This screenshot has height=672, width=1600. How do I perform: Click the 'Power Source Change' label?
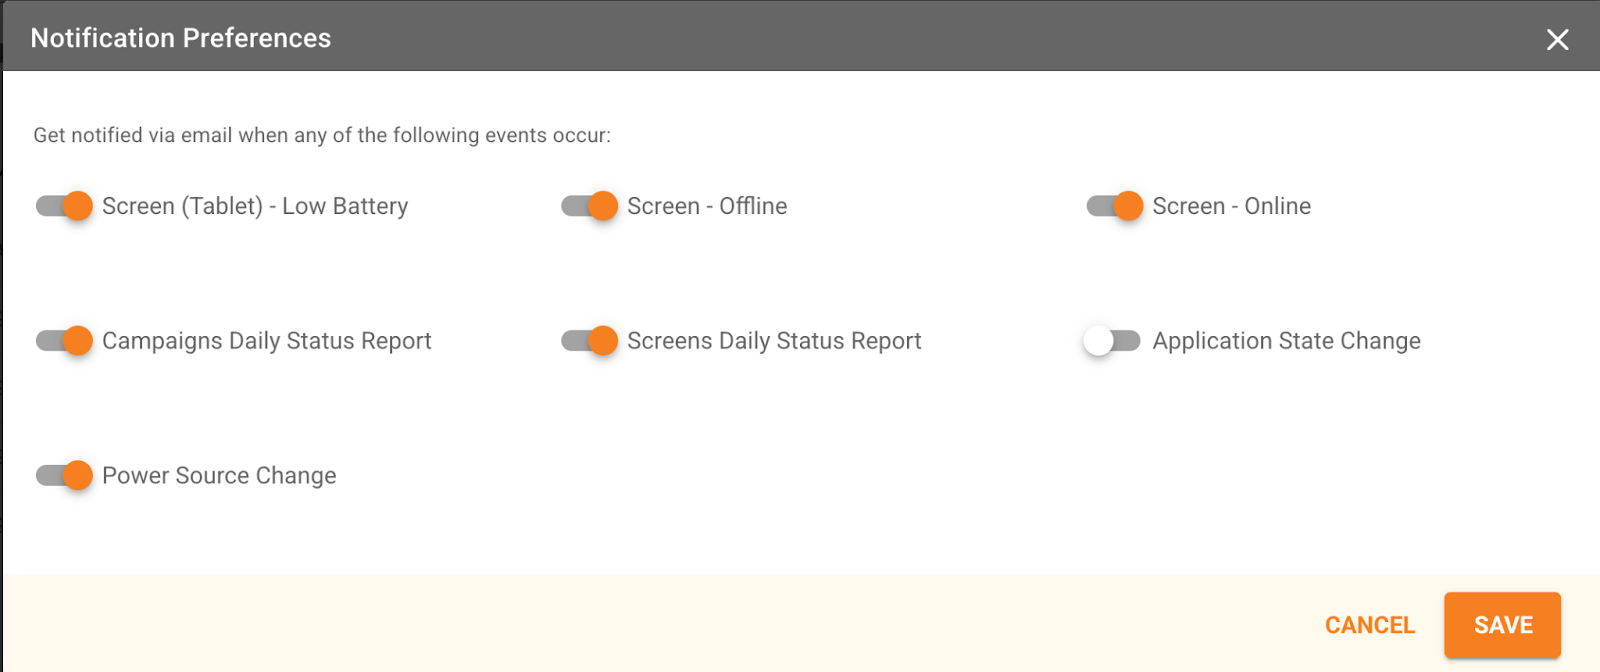click(x=219, y=475)
